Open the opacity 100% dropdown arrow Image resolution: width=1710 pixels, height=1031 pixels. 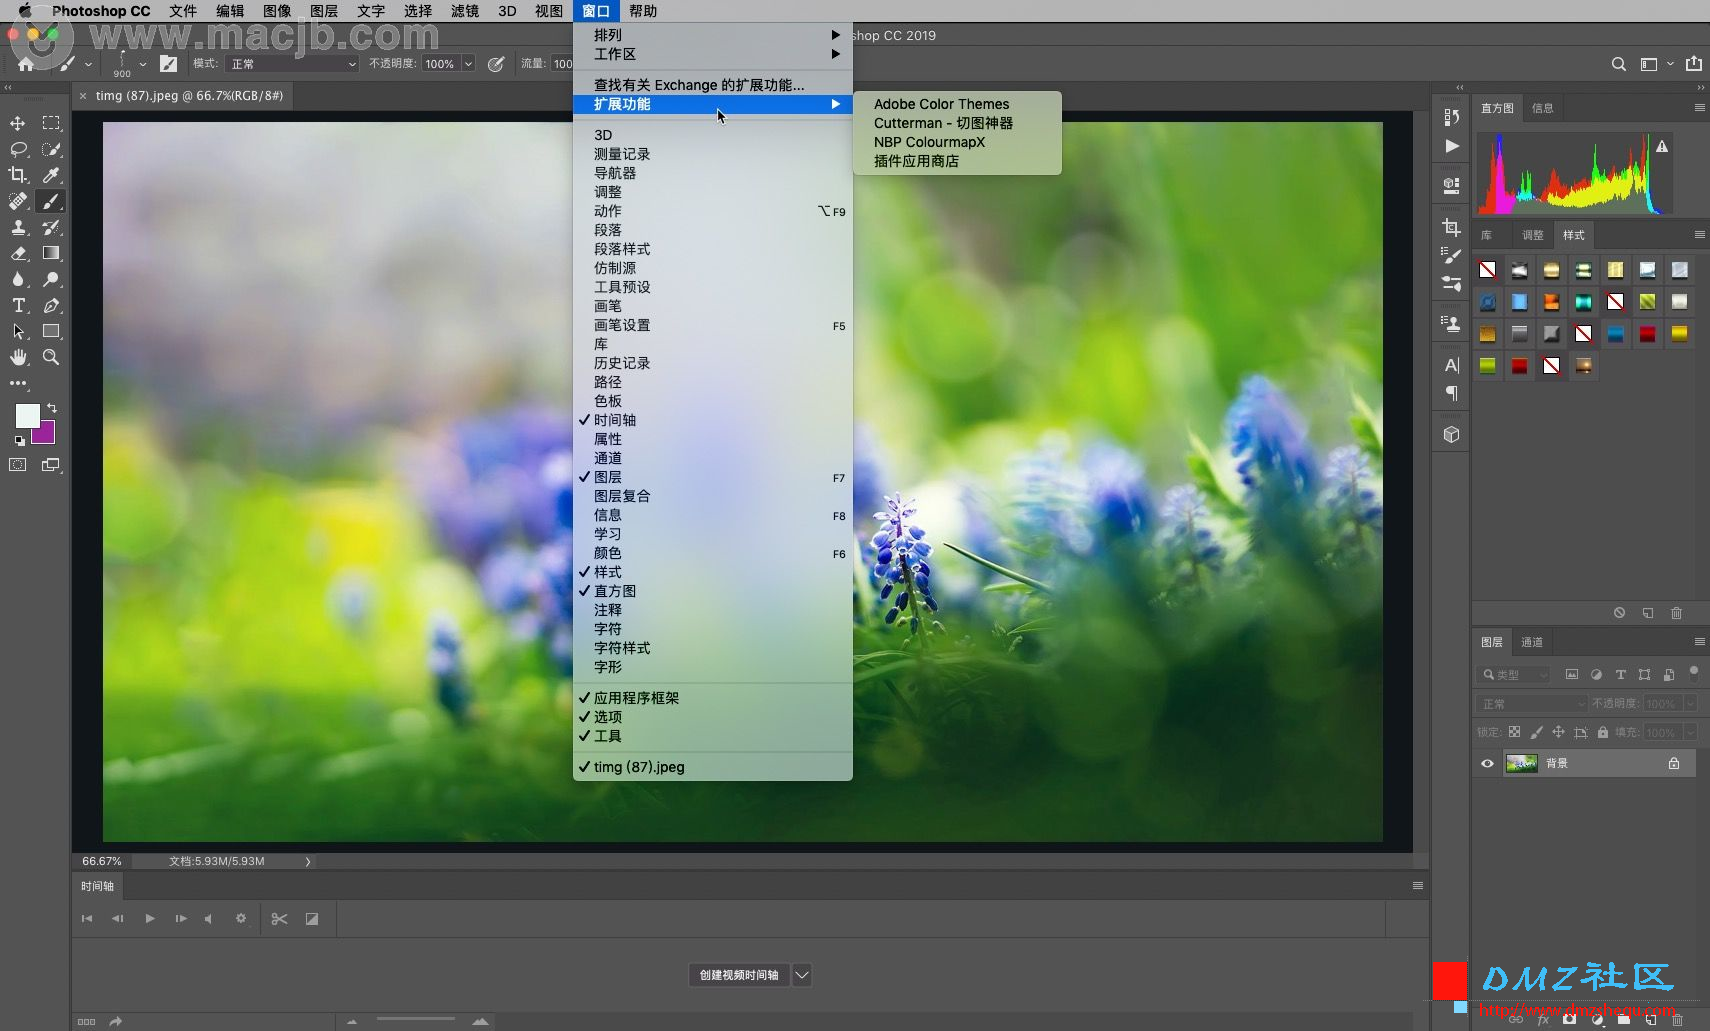coord(468,64)
